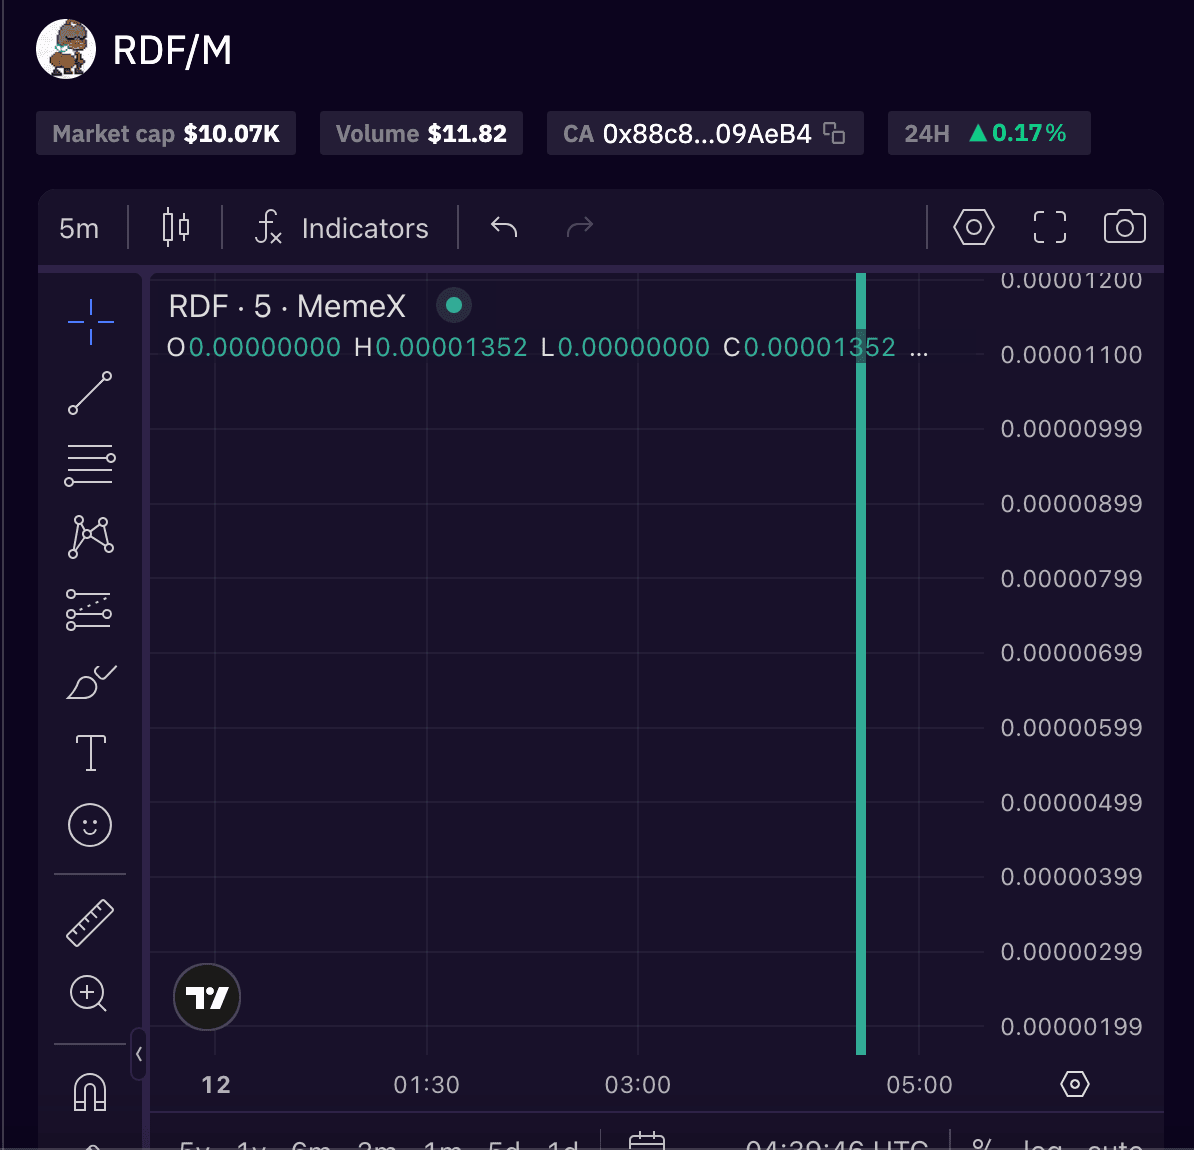The width and height of the screenshot is (1194, 1150).
Task: Open the 5m timeframe interval dropdown
Action: coord(79,228)
